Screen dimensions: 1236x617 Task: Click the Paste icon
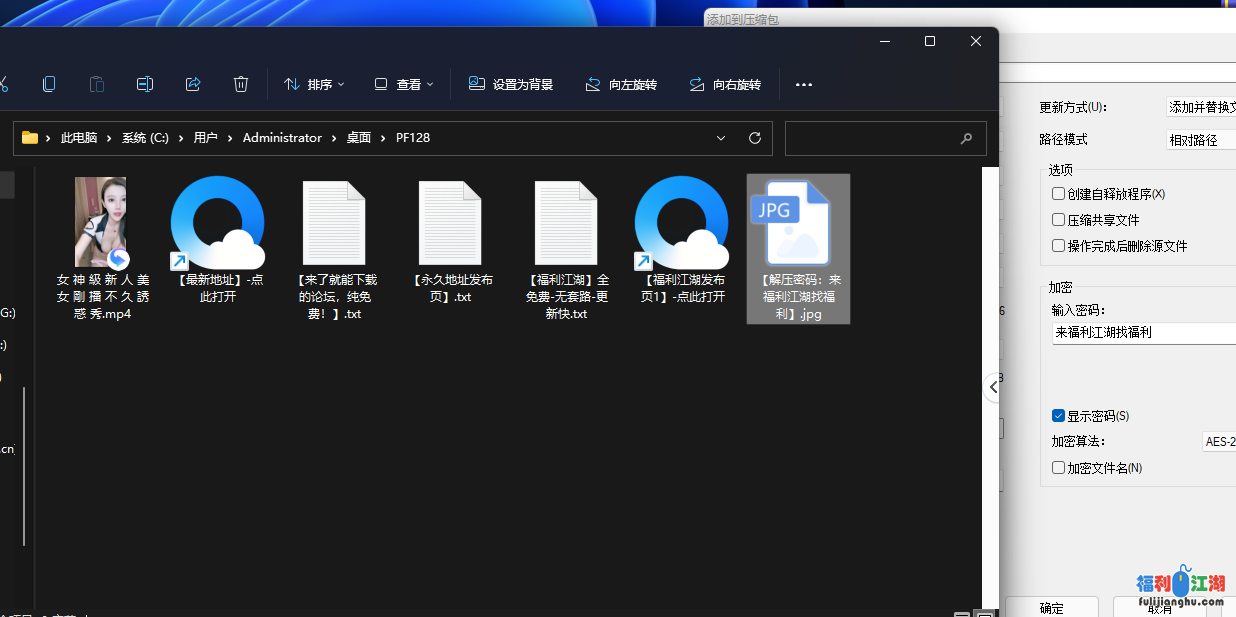[96, 84]
